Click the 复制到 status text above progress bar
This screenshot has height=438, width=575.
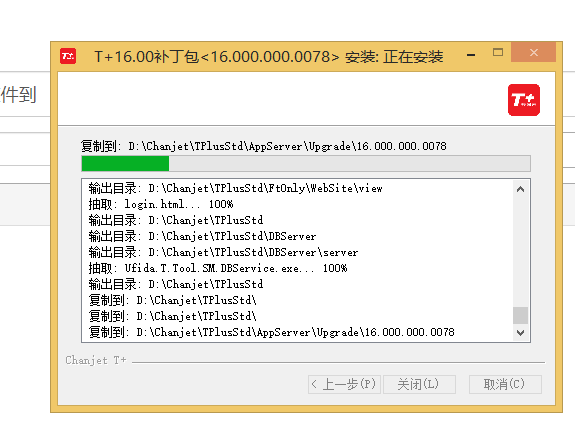(x=264, y=146)
